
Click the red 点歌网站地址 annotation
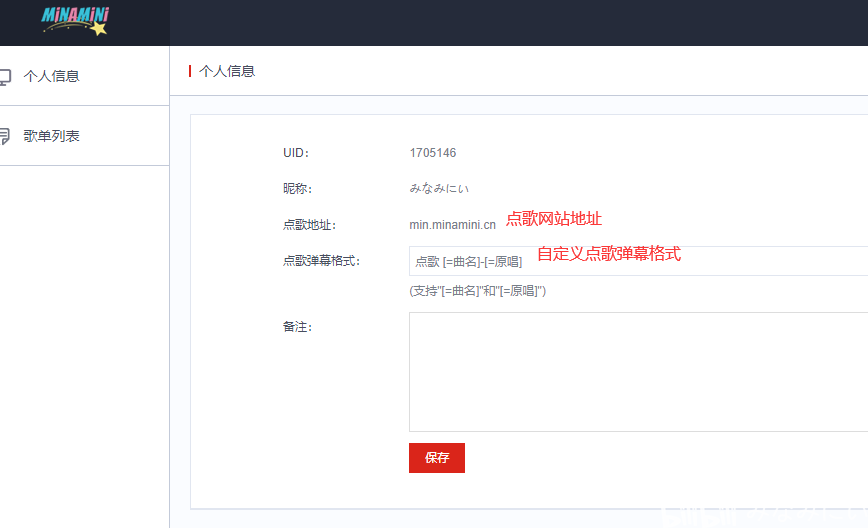click(x=554, y=219)
